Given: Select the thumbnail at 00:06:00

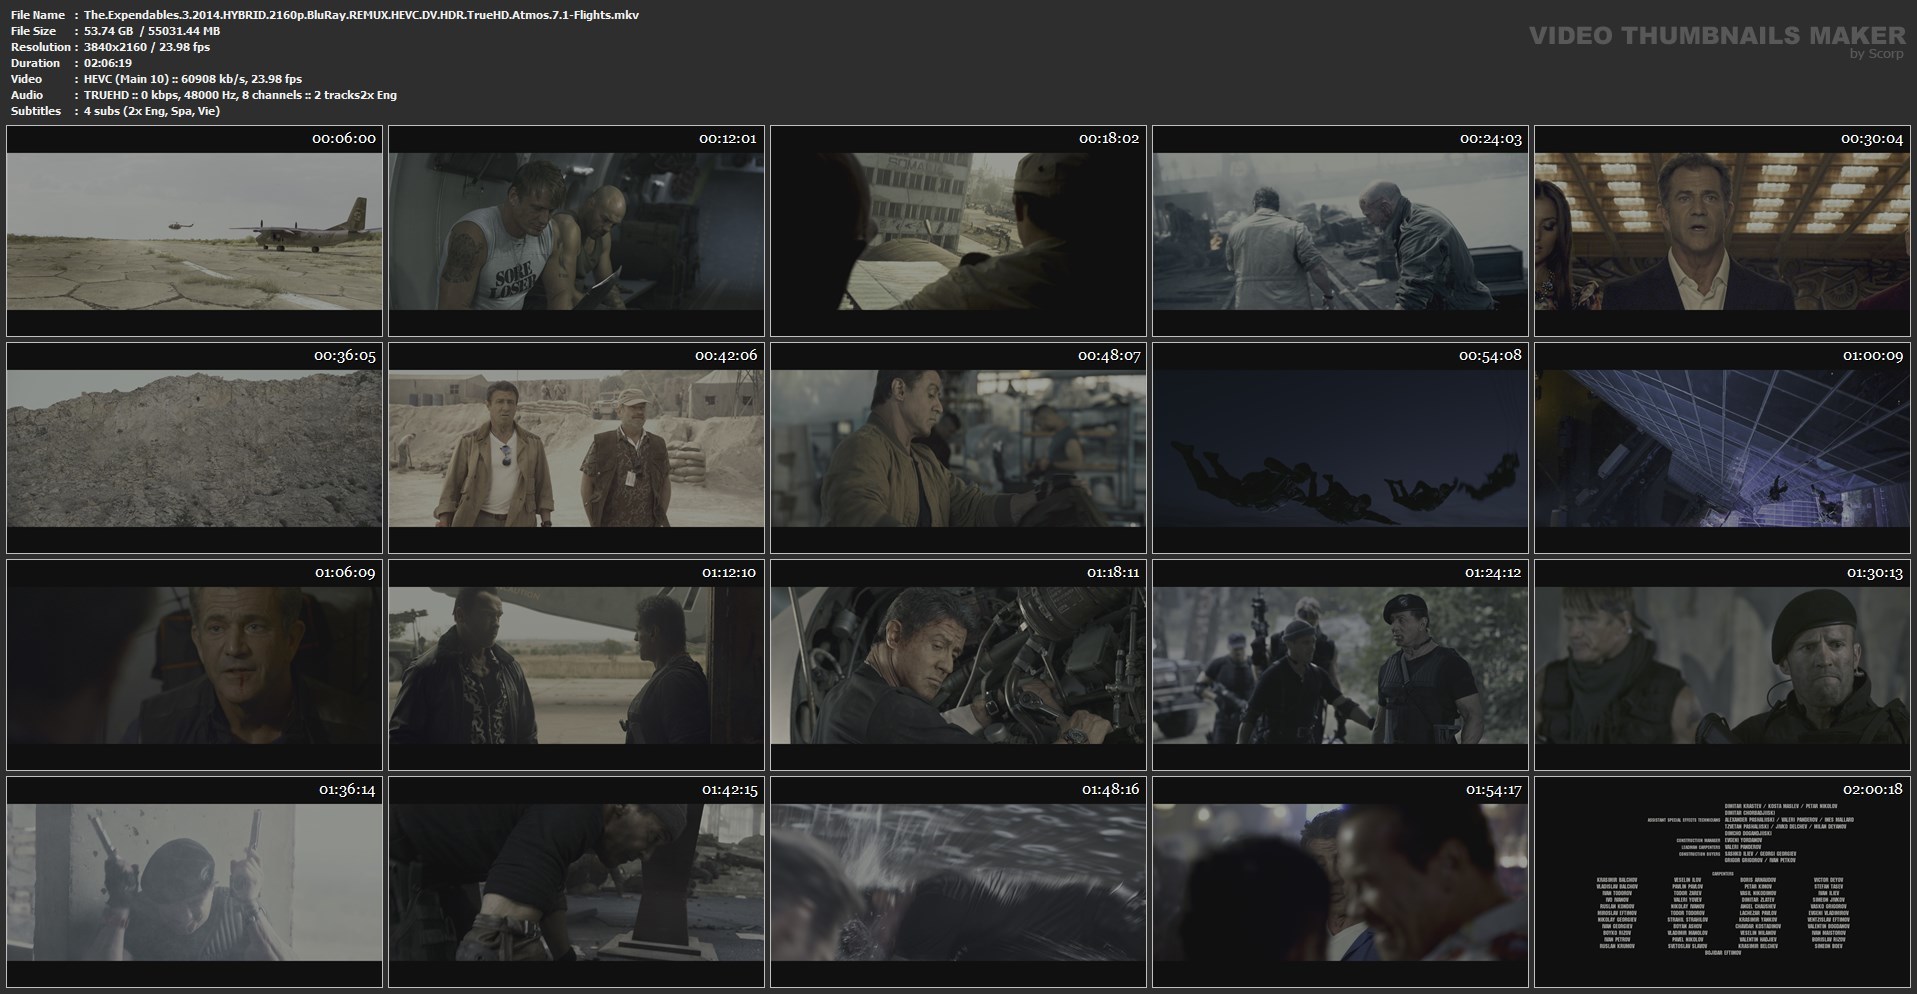Looking at the screenshot, I should tap(194, 231).
